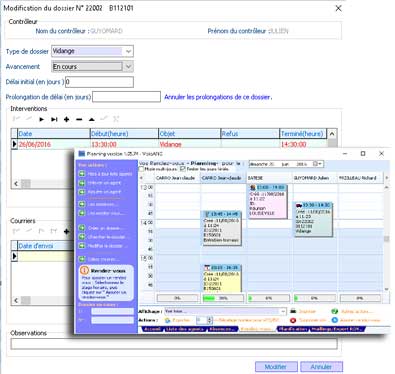This screenshot has width=395, height=374.
Task: Click the Prolongation de délai input field
Action: coord(126,97)
